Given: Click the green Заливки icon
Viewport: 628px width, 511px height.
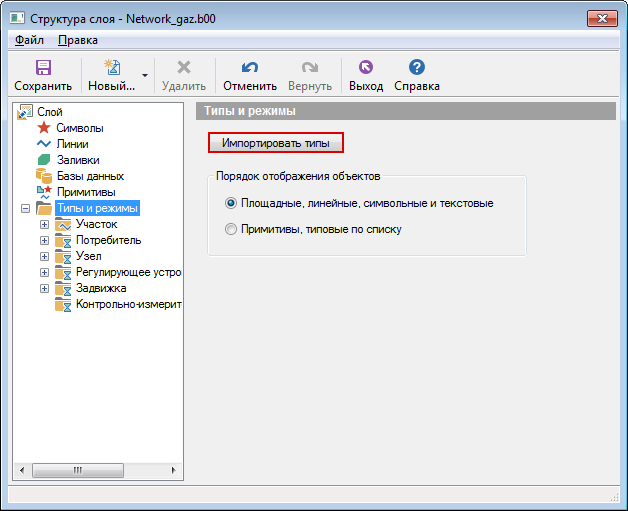Looking at the screenshot, I should [x=44, y=160].
